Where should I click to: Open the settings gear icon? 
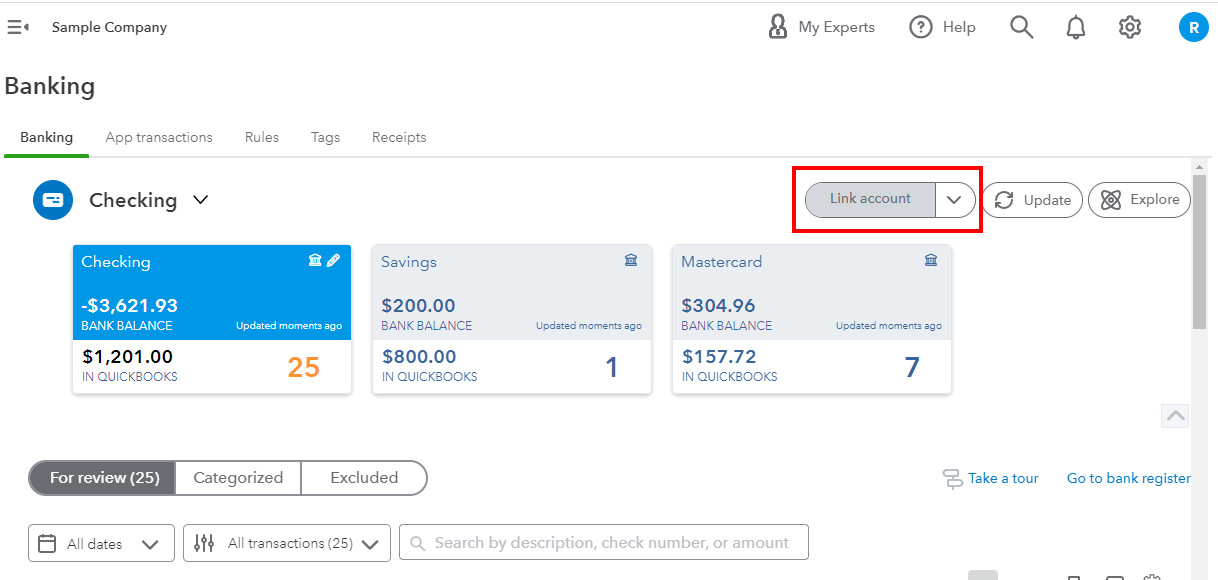click(x=1130, y=27)
